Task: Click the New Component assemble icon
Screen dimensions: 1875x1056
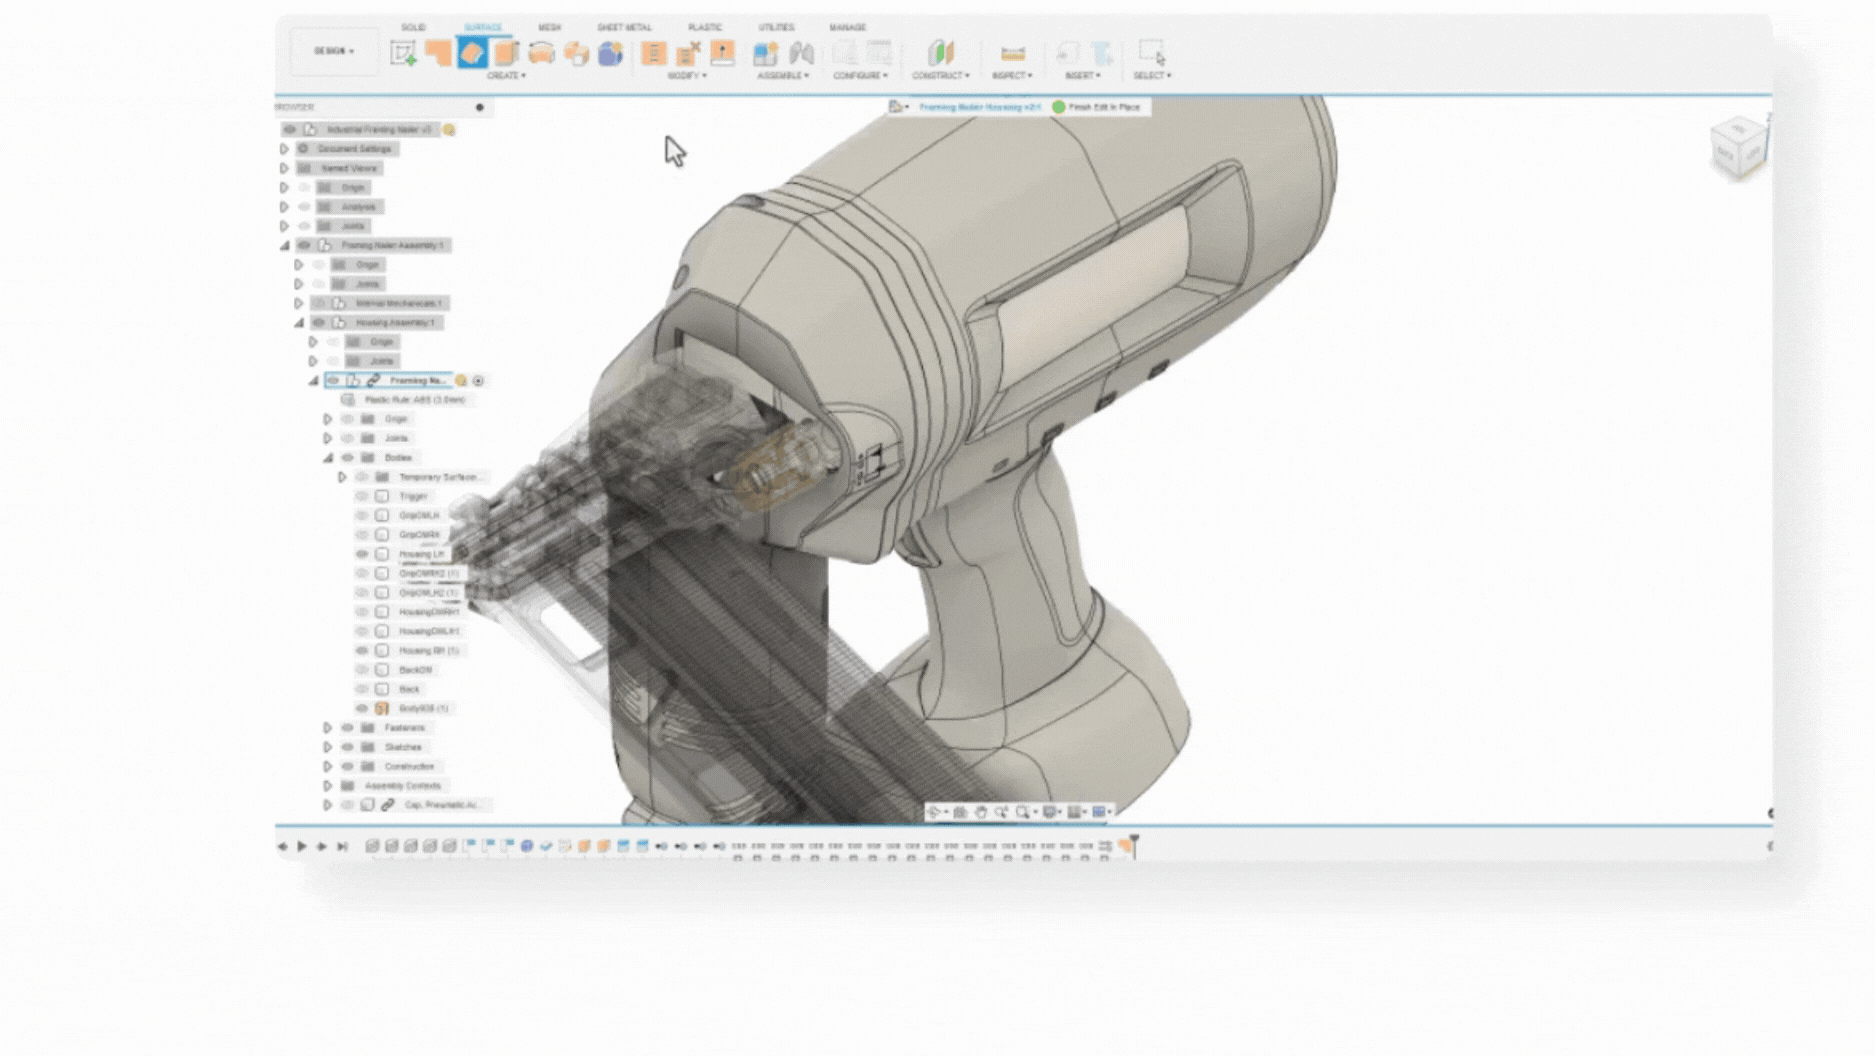Action: (x=766, y=53)
